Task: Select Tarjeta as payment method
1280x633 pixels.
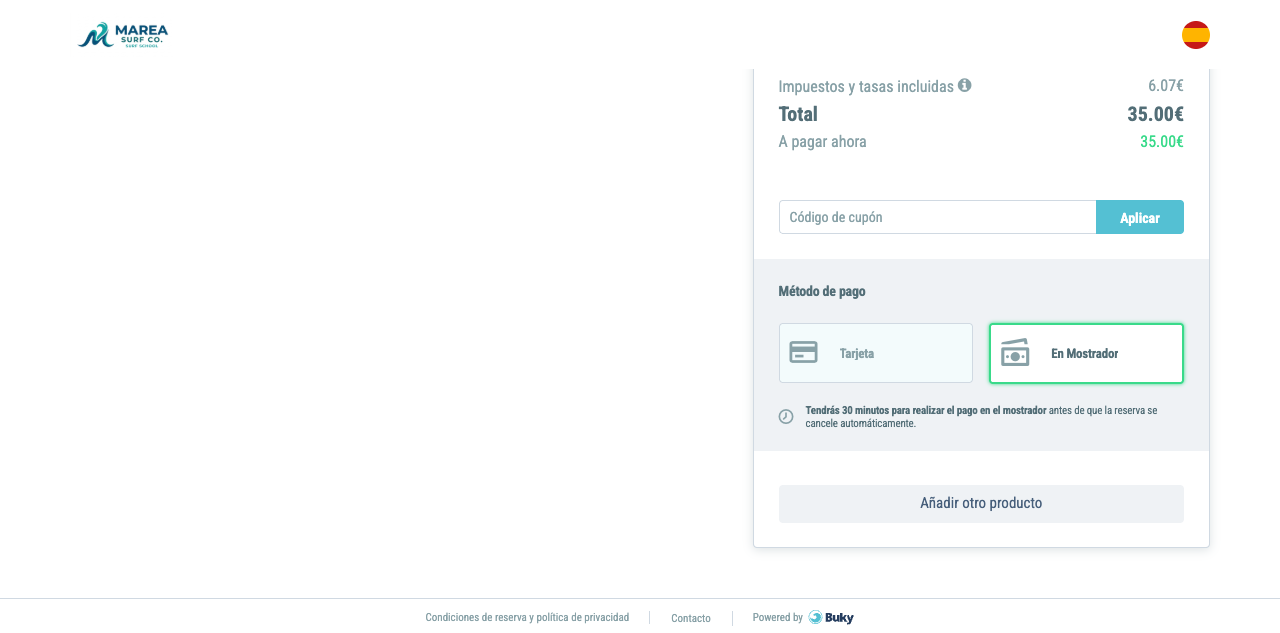Action: pos(876,353)
